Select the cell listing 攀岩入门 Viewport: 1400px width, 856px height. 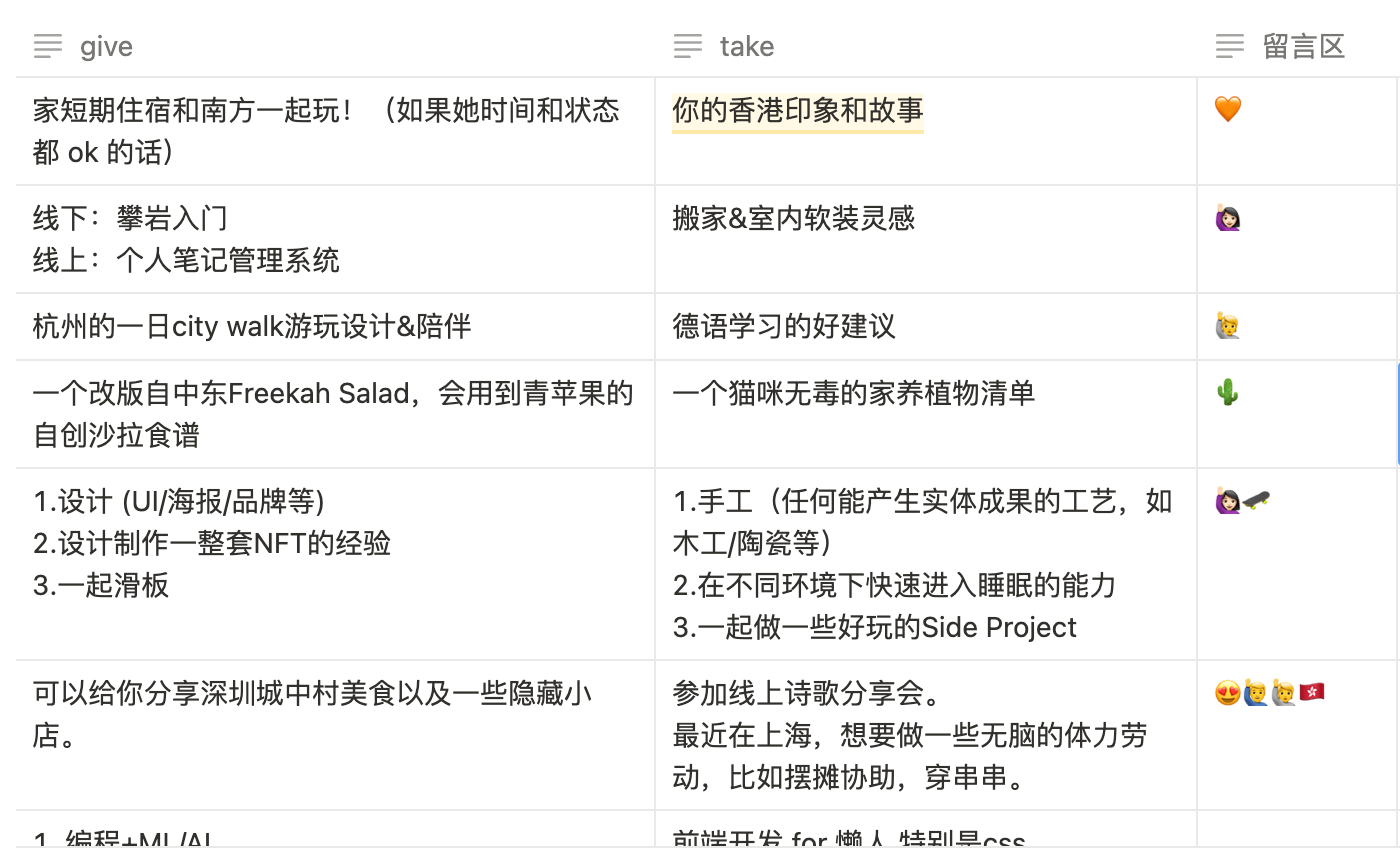point(336,239)
